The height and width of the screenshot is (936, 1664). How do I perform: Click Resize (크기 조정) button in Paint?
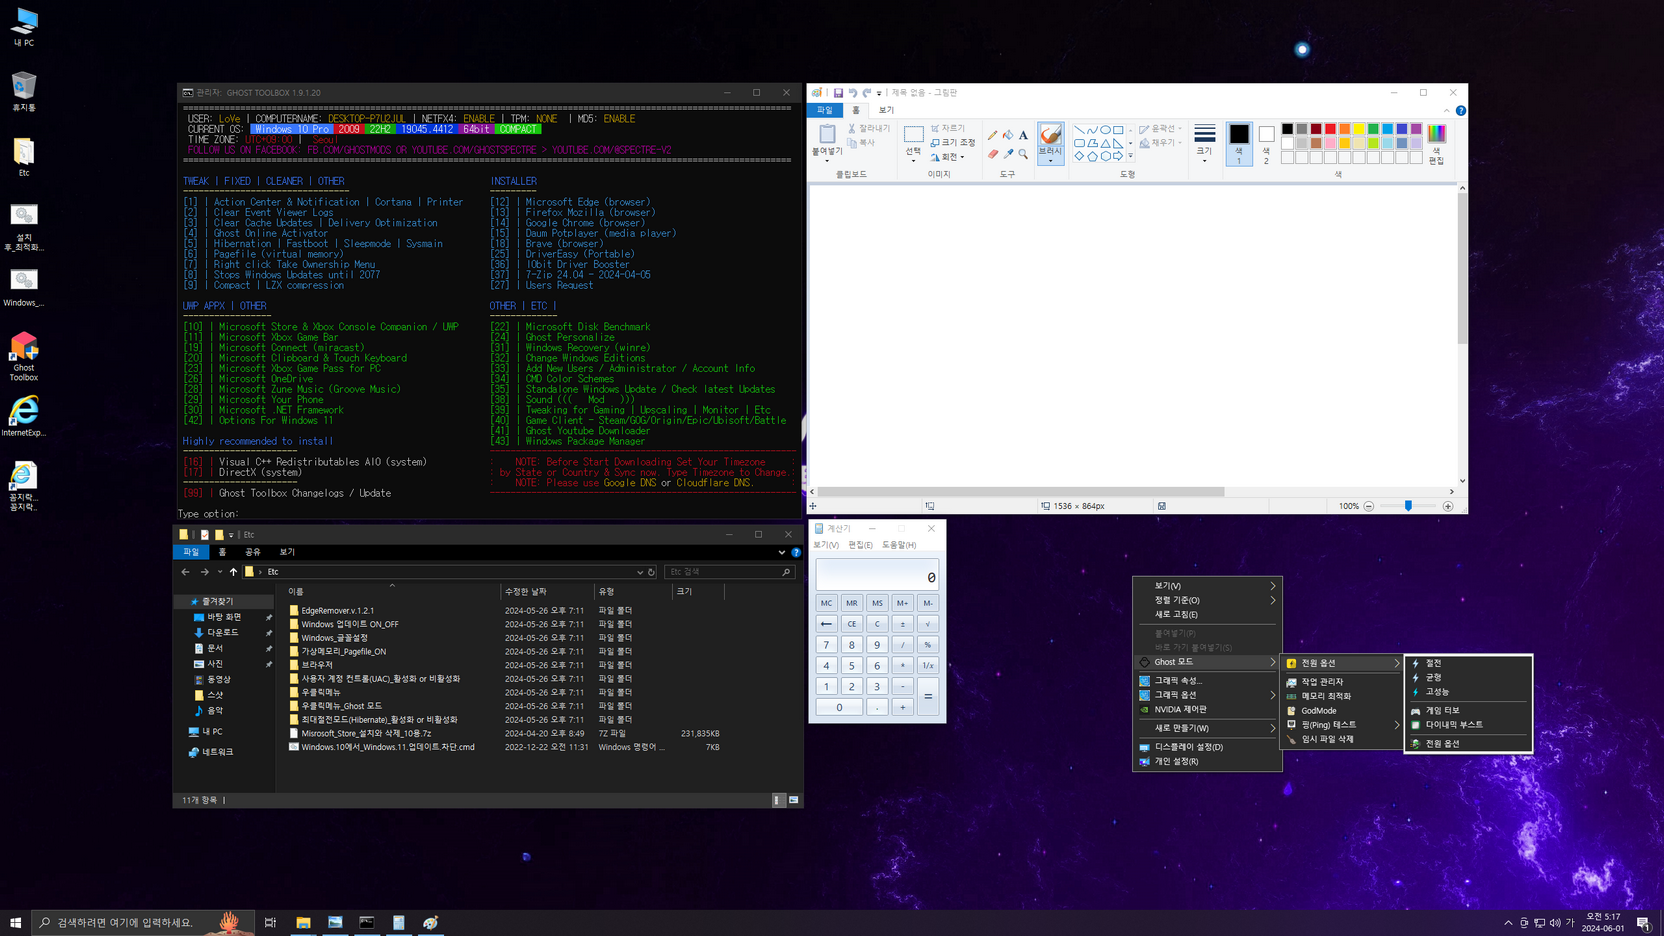coord(953,143)
